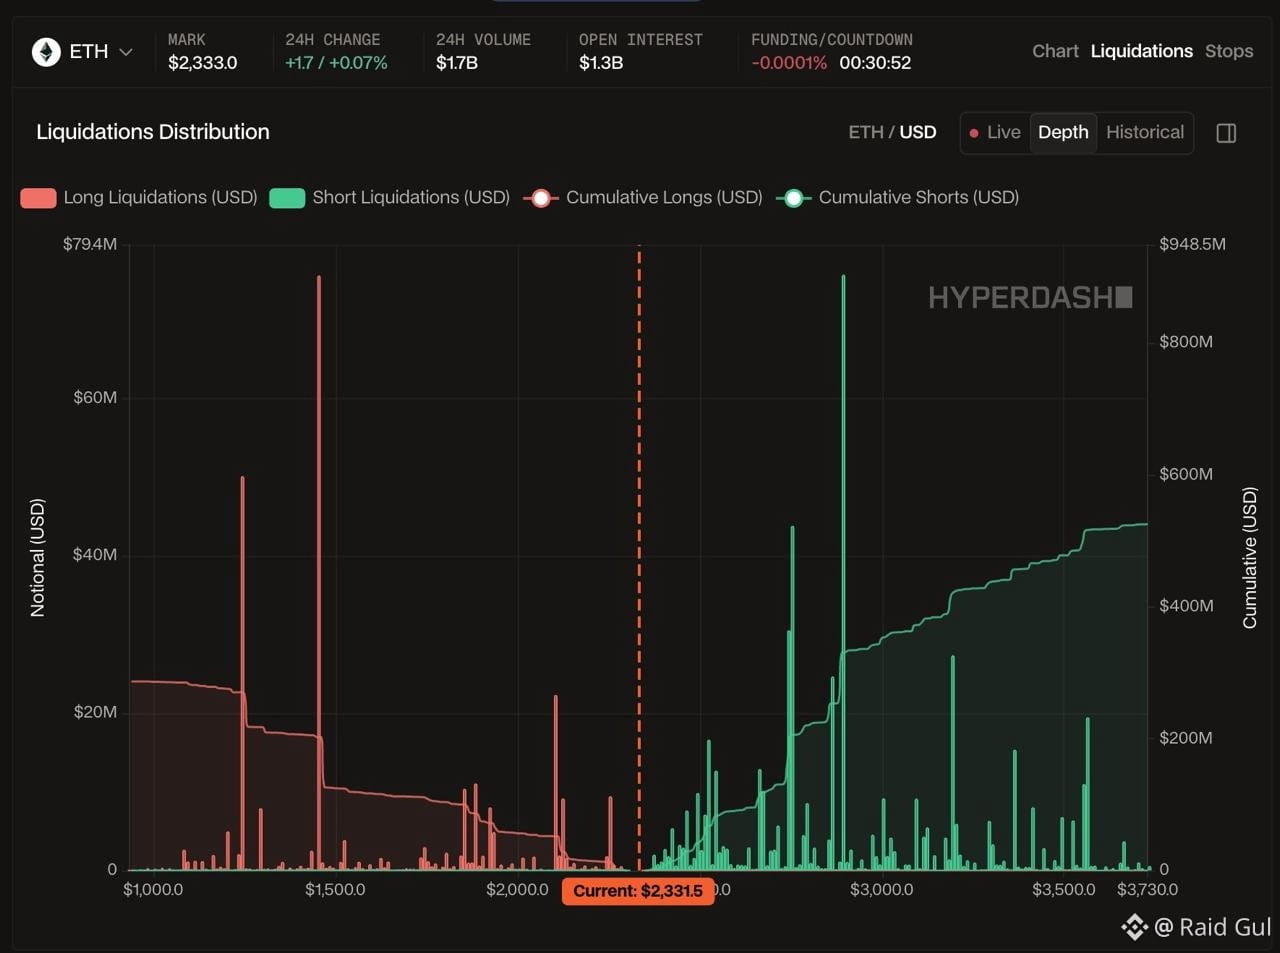Click the Cumulative Shorts line marker icon
Screen dimensions: 1280x953
794,198
